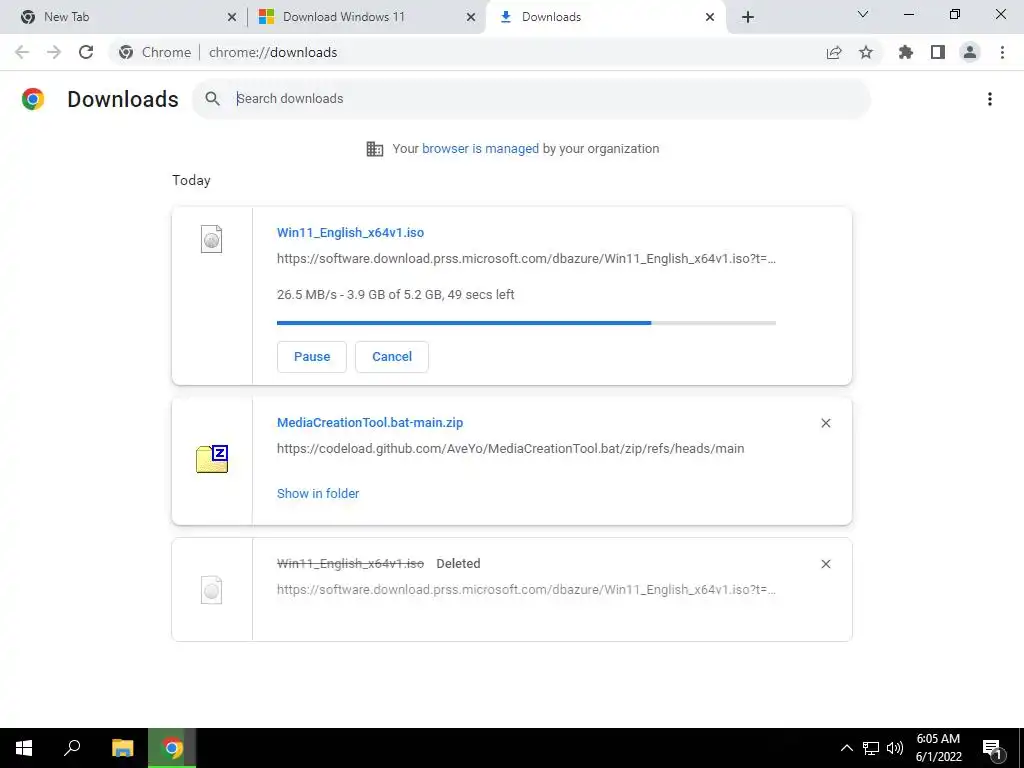Reload the downloads page

[x=86, y=52]
